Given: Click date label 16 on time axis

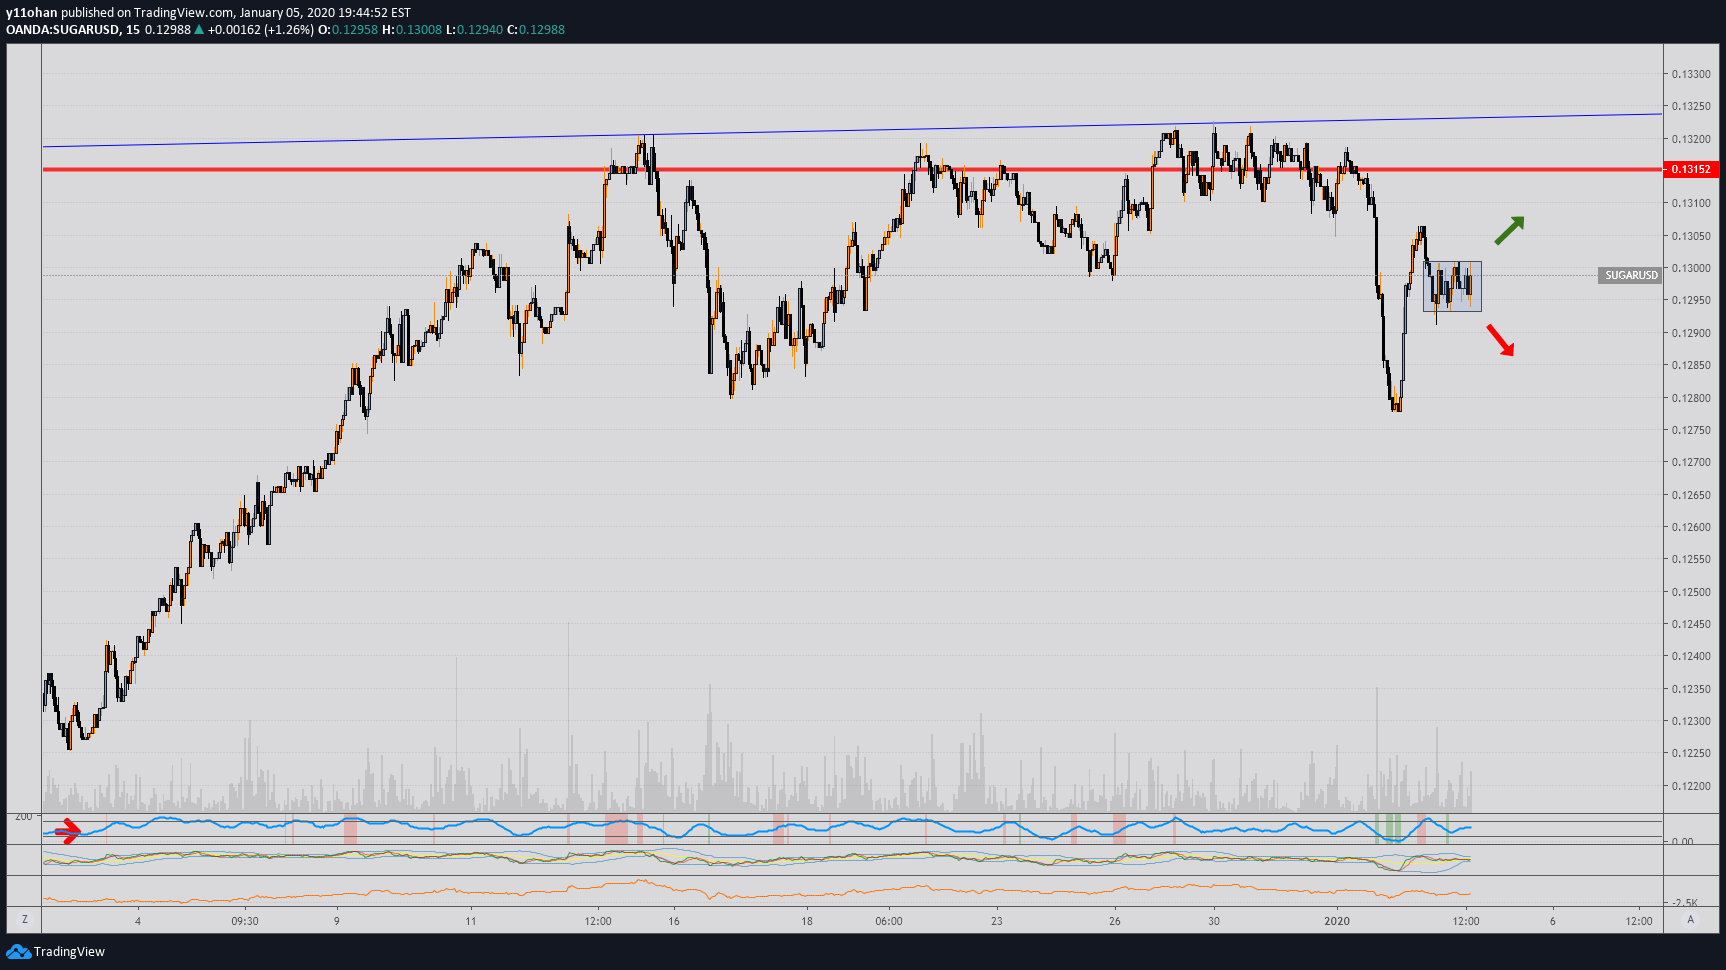Looking at the screenshot, I should pyautogui.click(x=674, y=921).
